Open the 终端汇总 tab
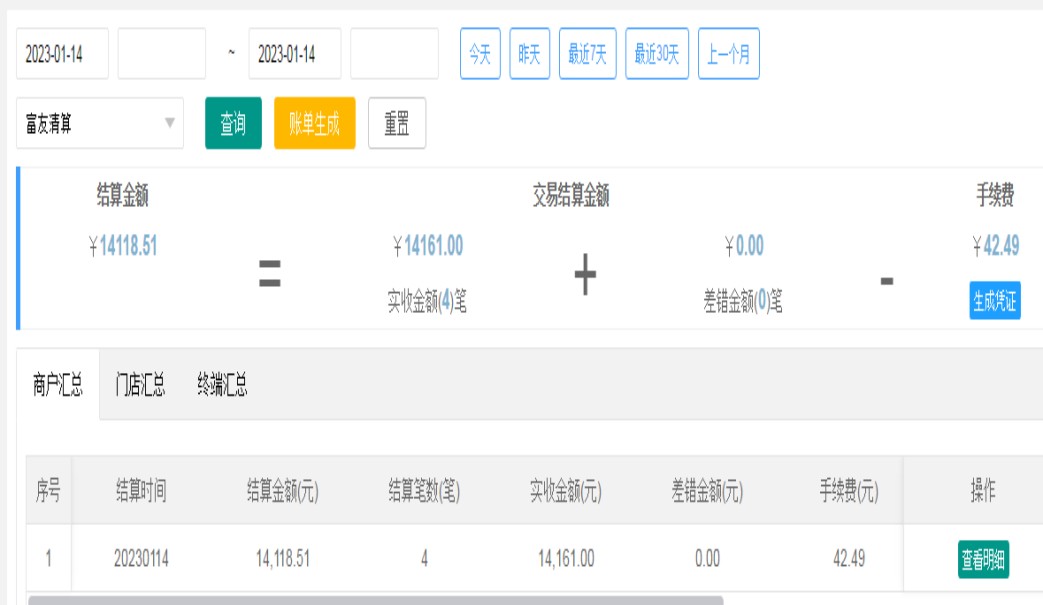 tap(222, 385)
